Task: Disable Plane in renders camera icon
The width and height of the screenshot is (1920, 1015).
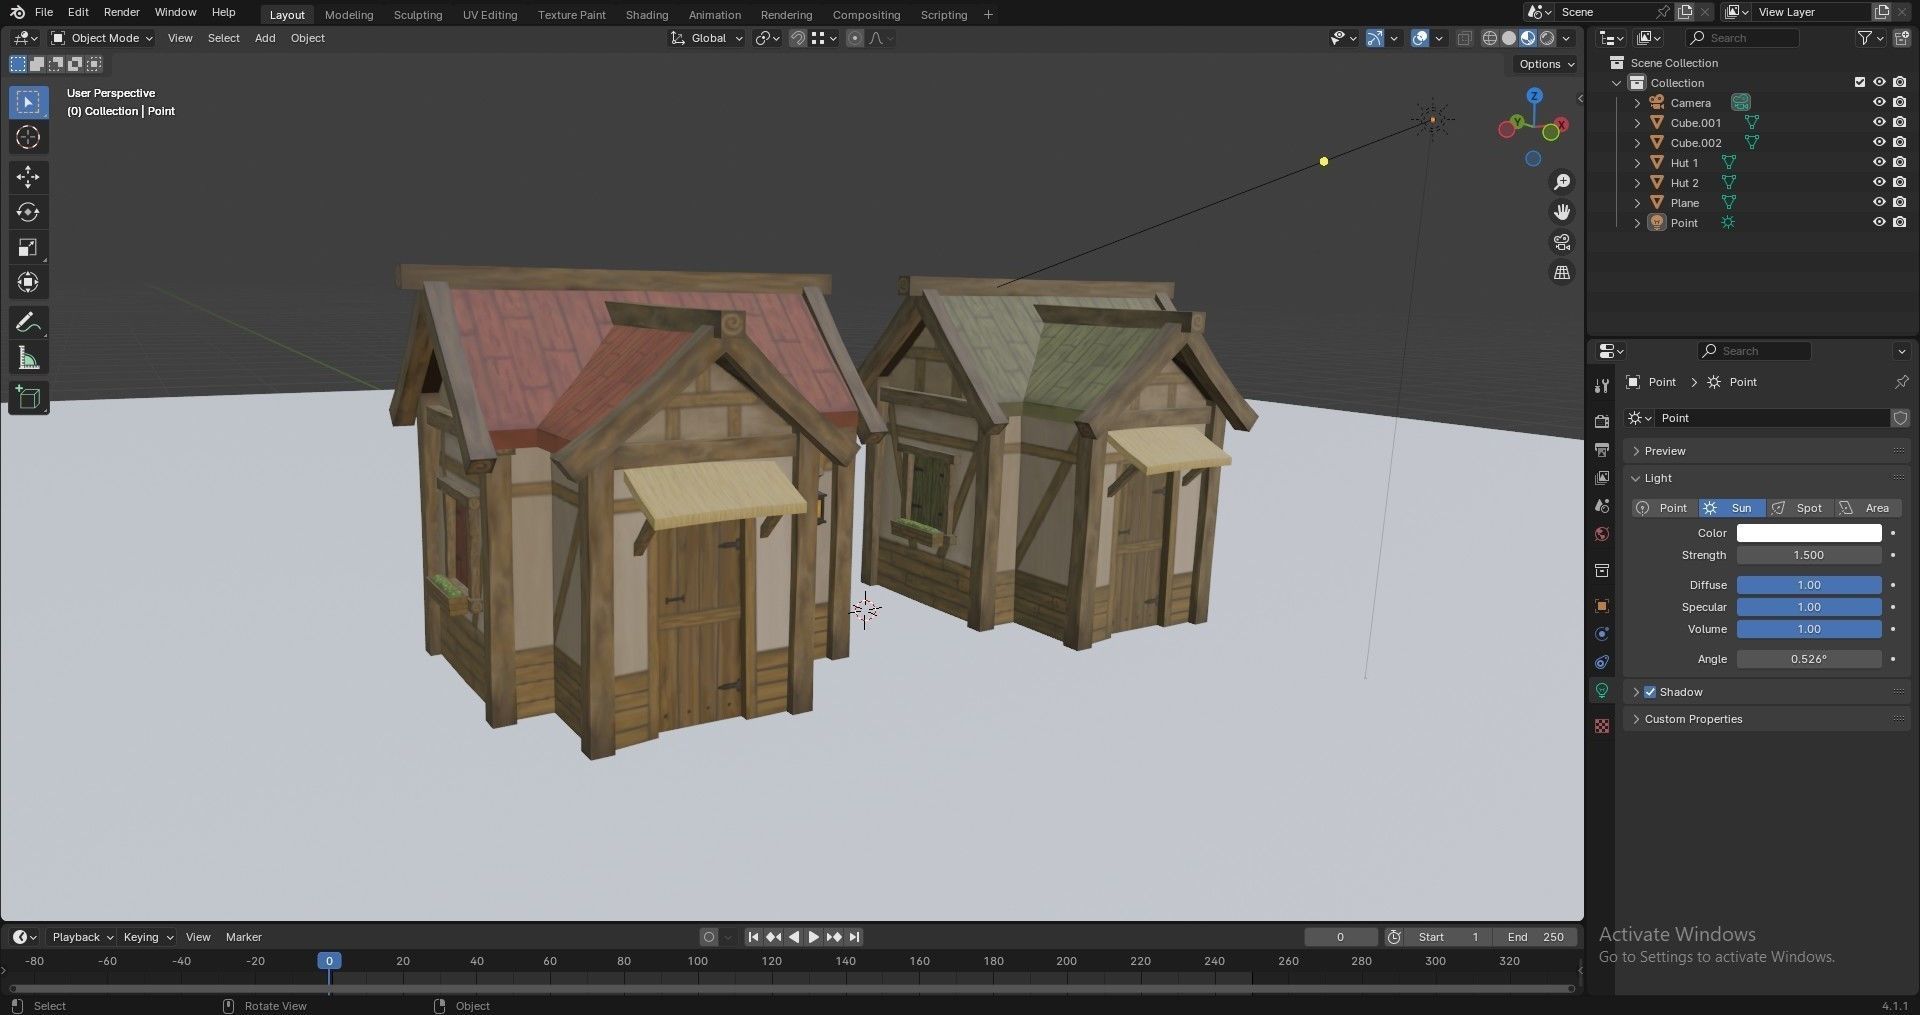Action: tap(1899, 202)
